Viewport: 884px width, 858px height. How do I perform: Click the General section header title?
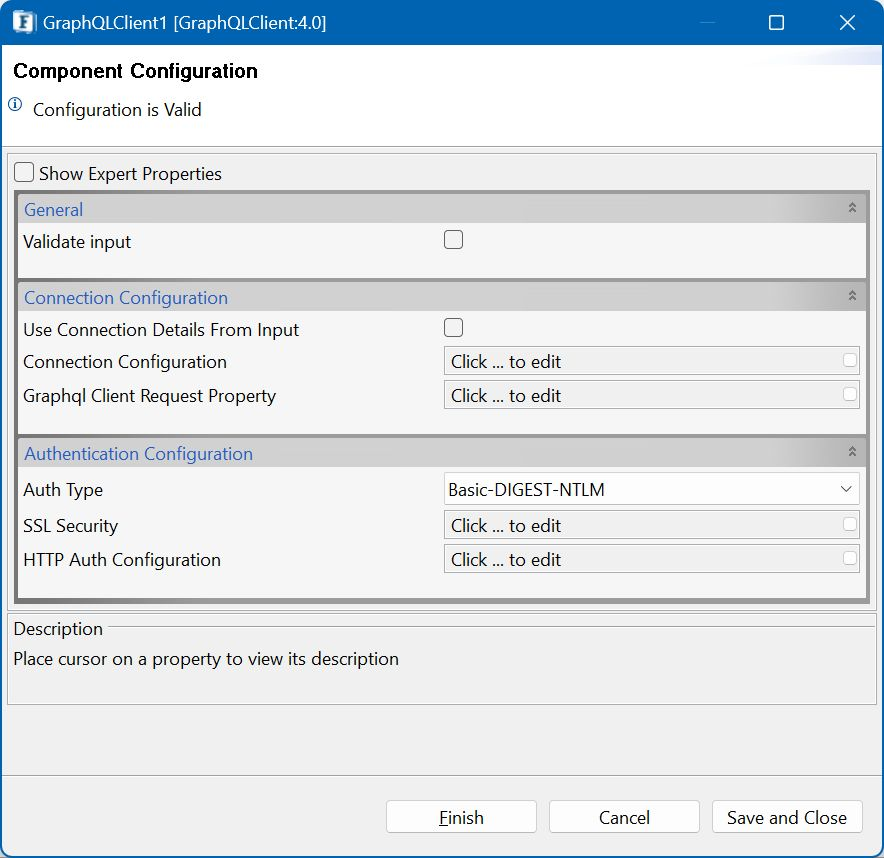coord(54,210)
